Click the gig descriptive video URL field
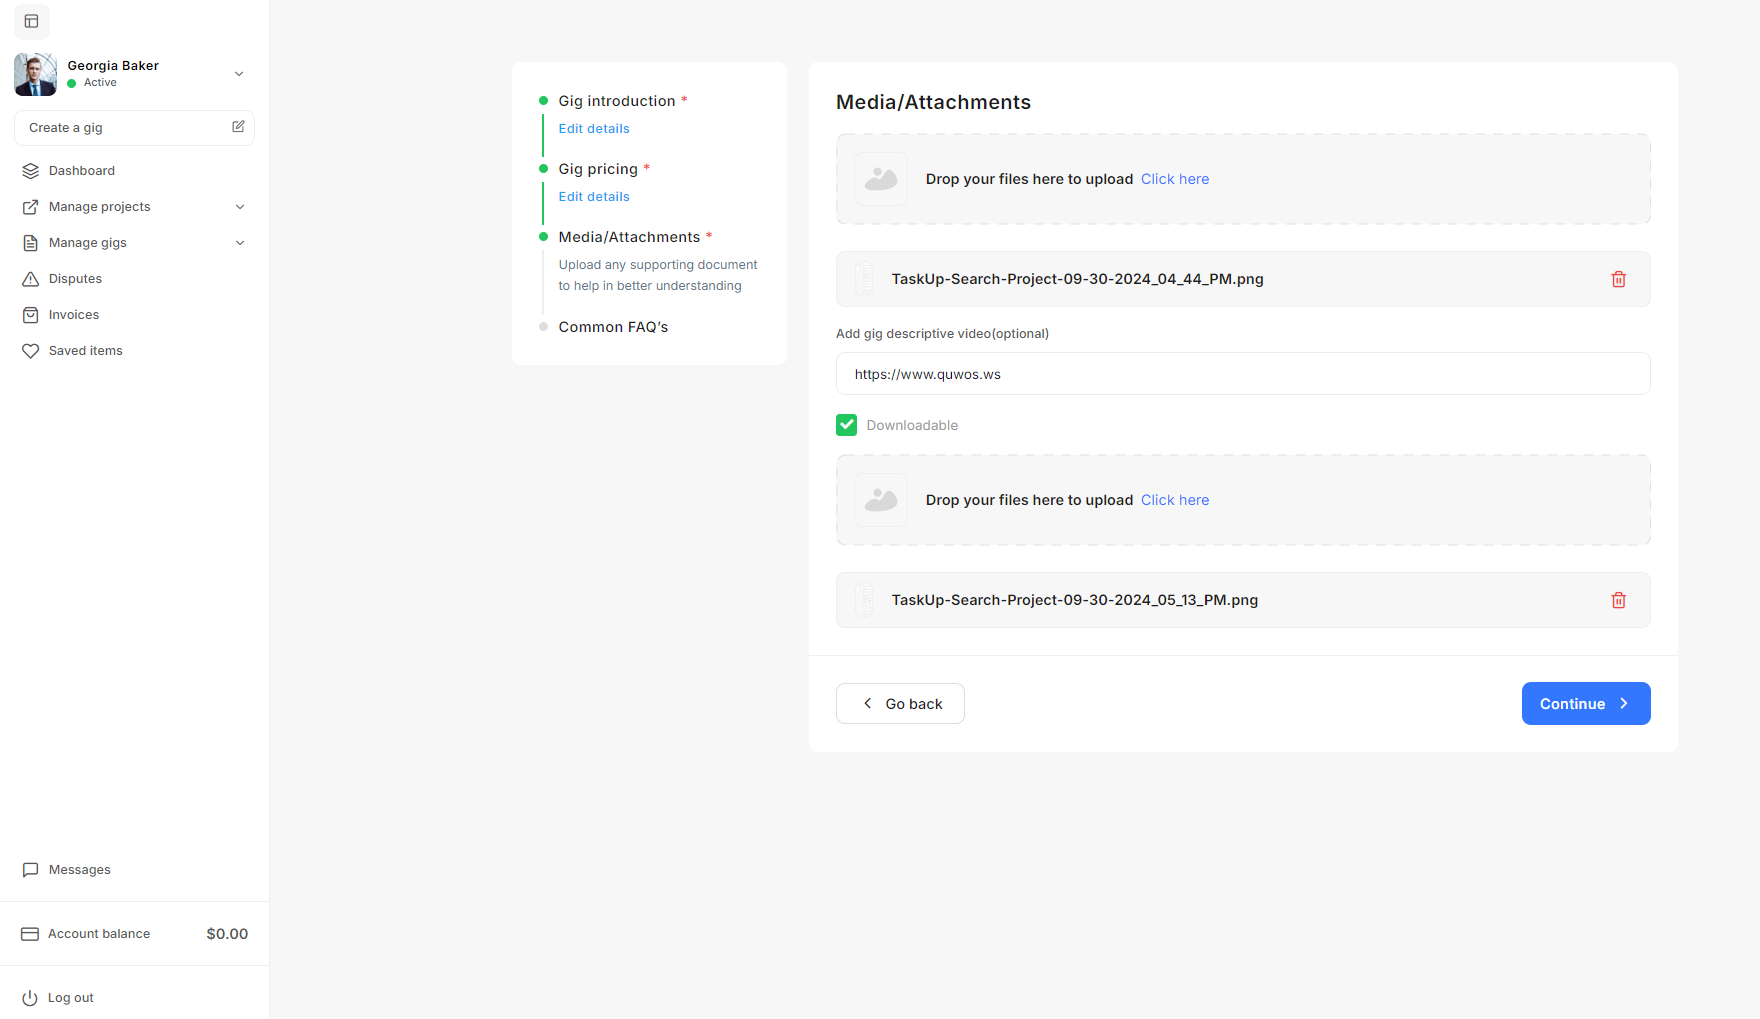The image size is (1760, 1019). [1242, 374]
